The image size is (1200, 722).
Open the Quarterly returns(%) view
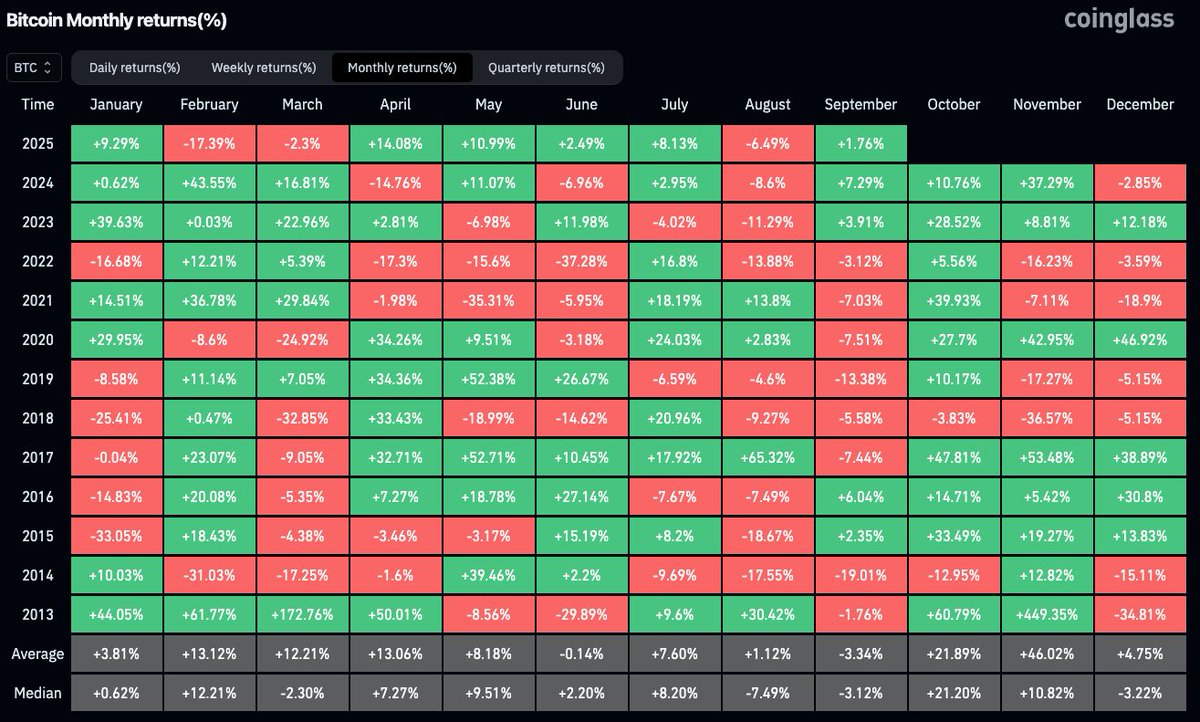546,68
